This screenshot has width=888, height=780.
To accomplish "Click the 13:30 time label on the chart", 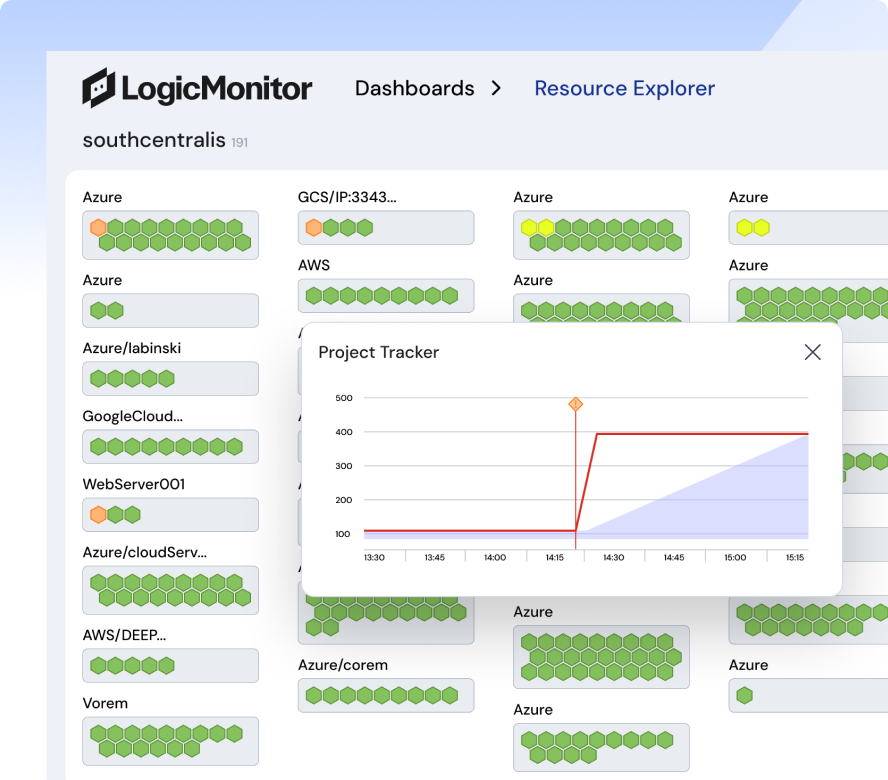I will pyautogui.click(x=374, y=557).
